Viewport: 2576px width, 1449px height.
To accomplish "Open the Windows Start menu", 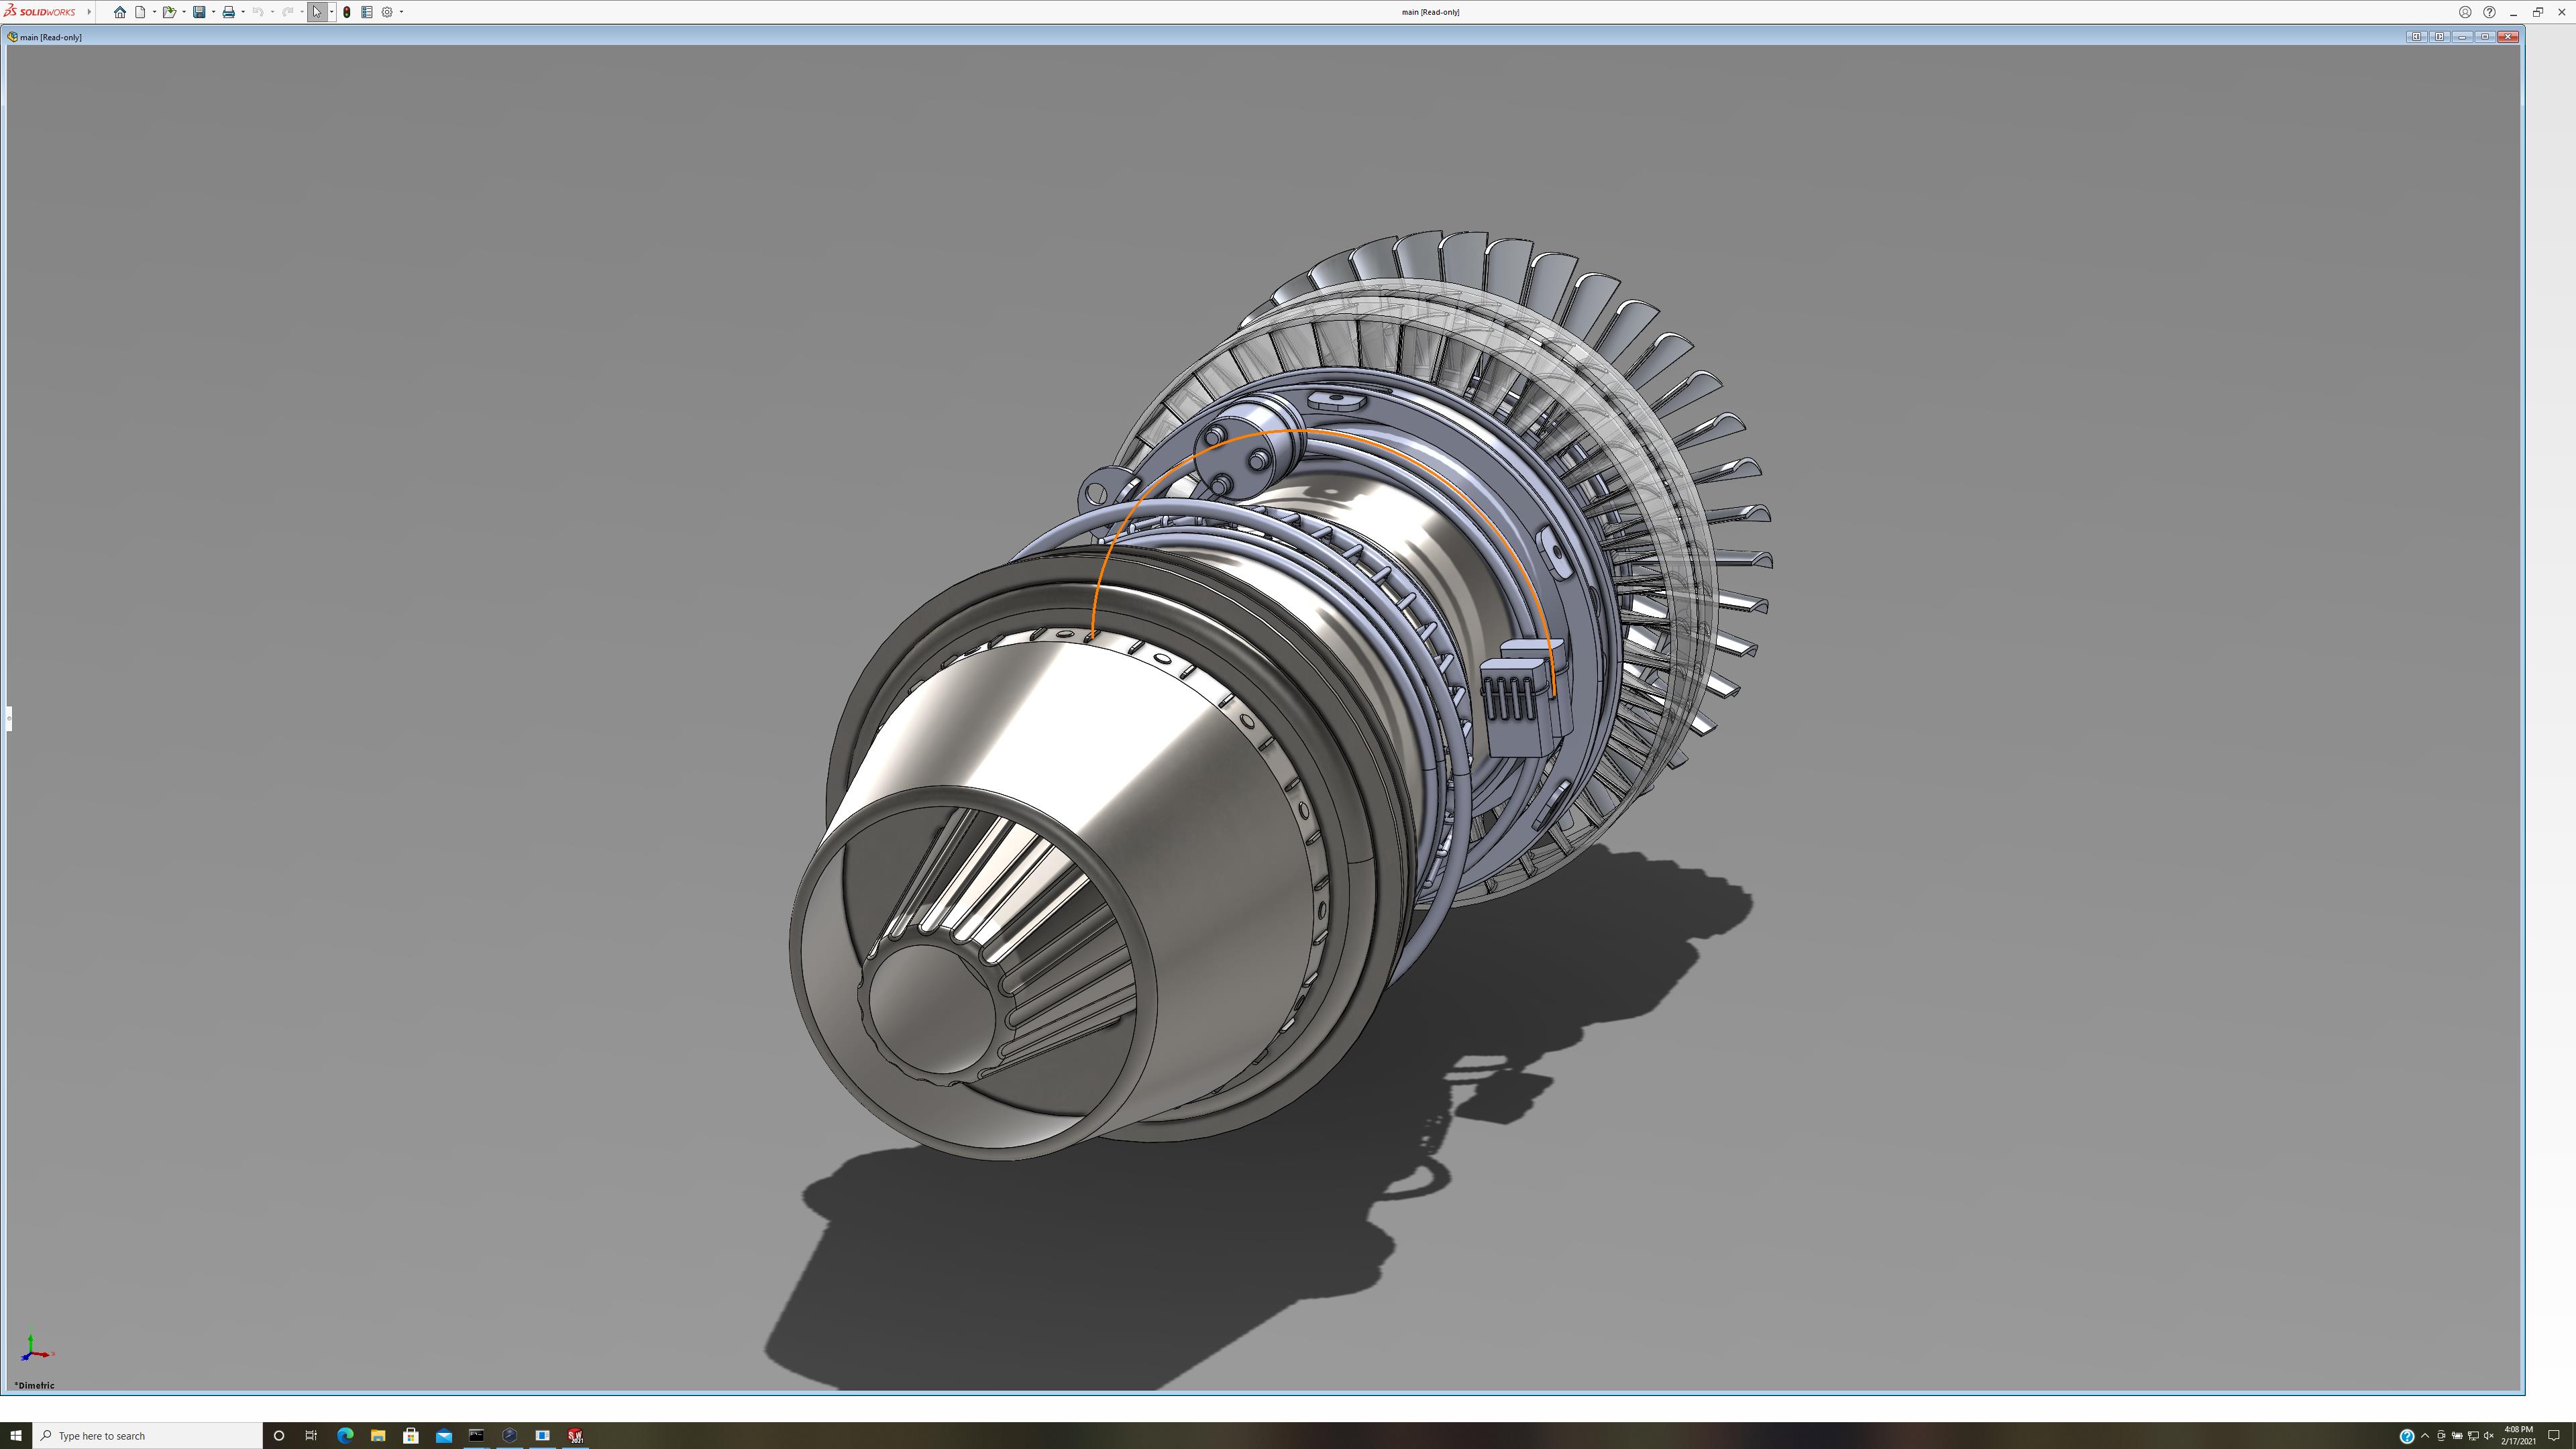I will coord(15,1436).
